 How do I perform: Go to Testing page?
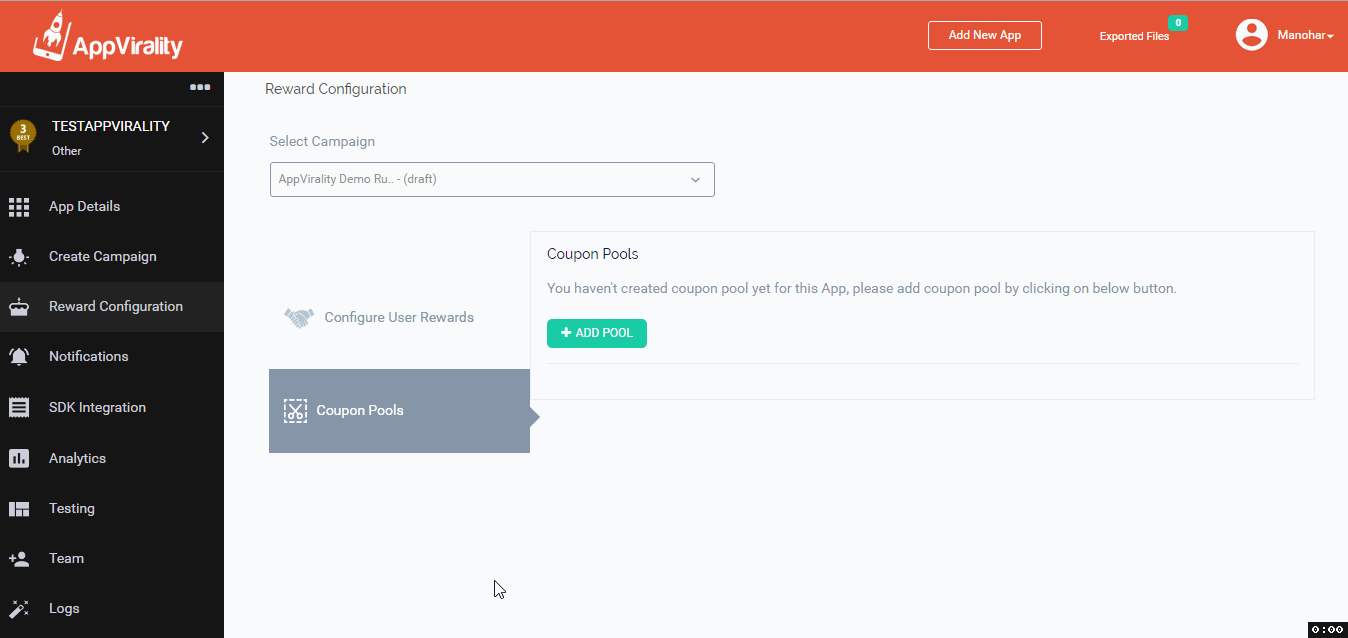pyautogui.click(x=112, y=509)
